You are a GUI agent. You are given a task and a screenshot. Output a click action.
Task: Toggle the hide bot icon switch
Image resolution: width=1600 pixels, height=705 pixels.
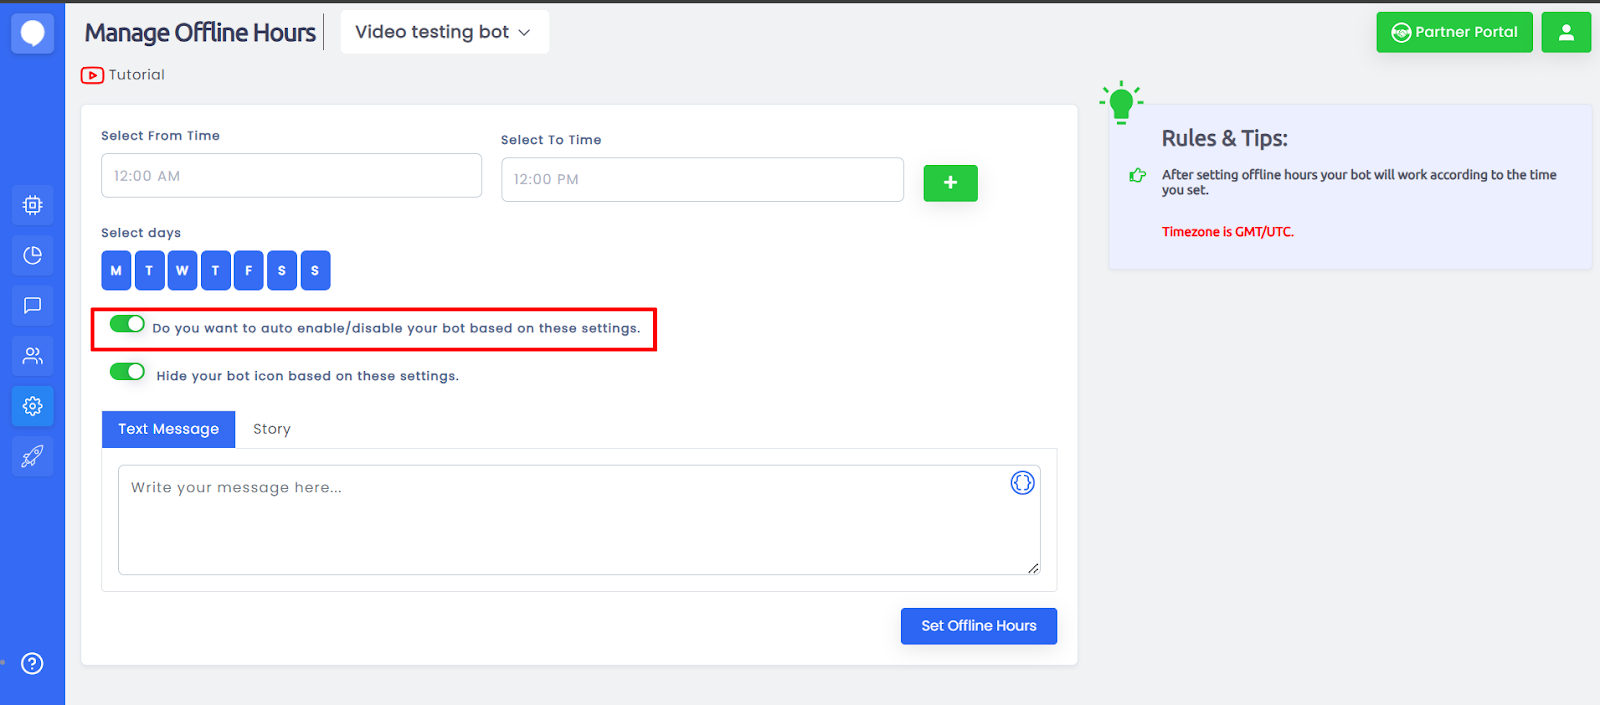point(127,372)
